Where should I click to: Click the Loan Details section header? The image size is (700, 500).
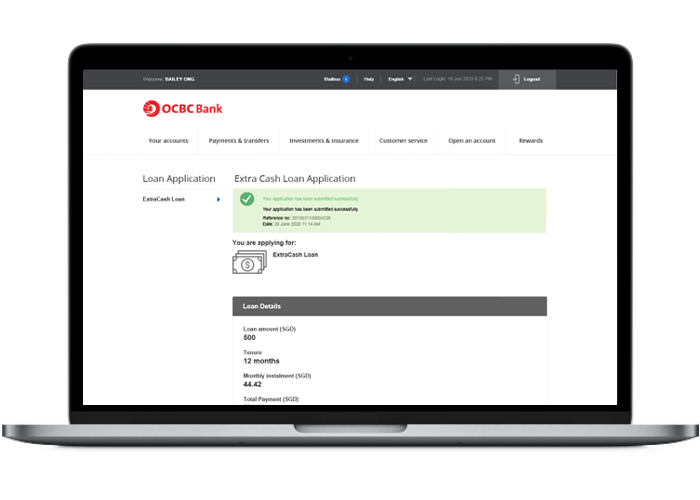[x=389, y=306]
